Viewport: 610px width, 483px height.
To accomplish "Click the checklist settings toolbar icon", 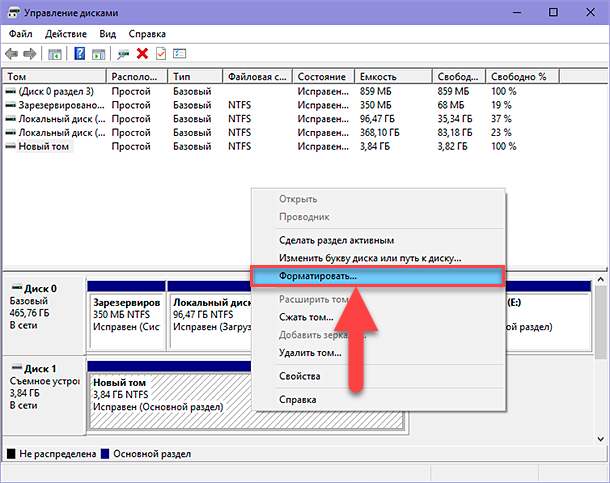I will coord(179,54).
